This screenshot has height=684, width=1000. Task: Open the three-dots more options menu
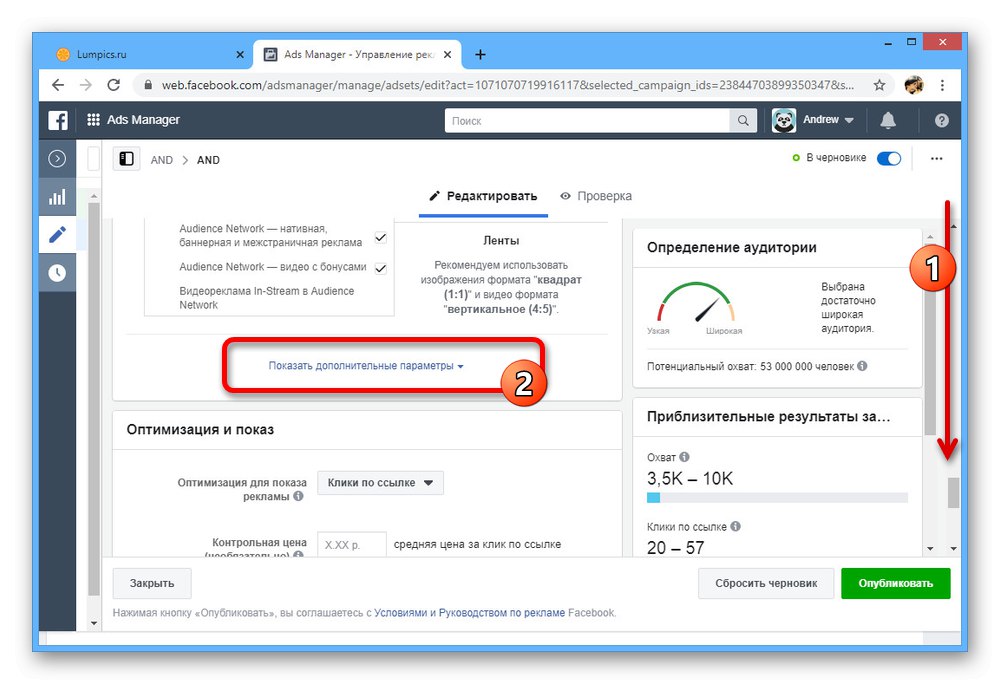tap(936, 159)
